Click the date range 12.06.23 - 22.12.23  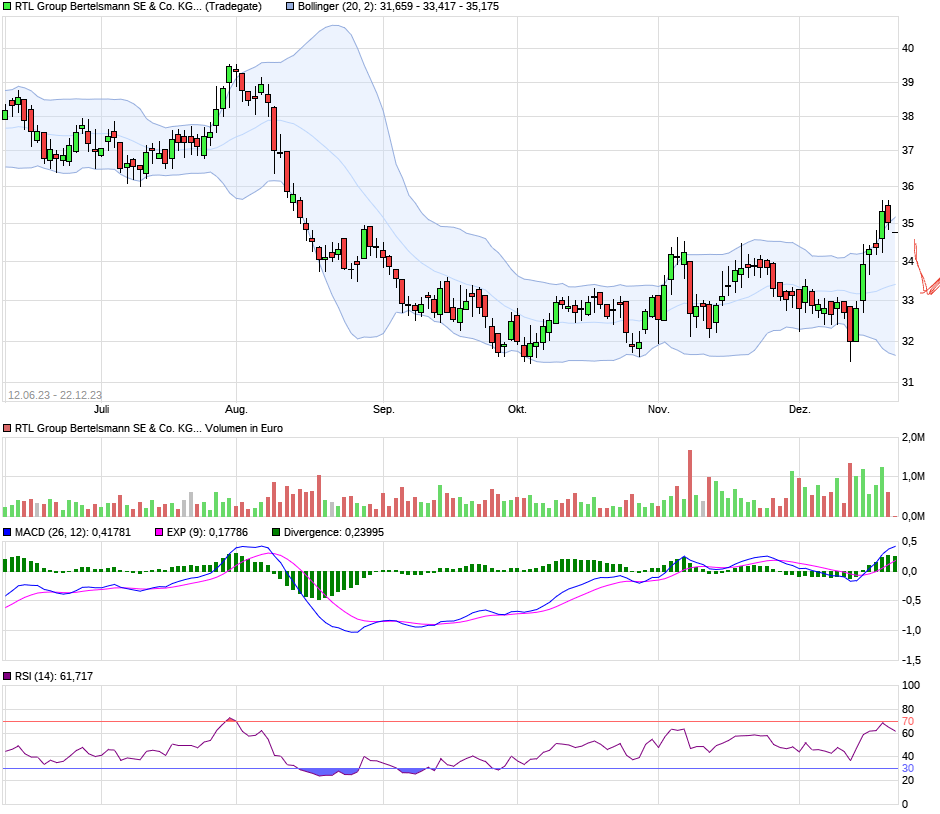[55, 395]
